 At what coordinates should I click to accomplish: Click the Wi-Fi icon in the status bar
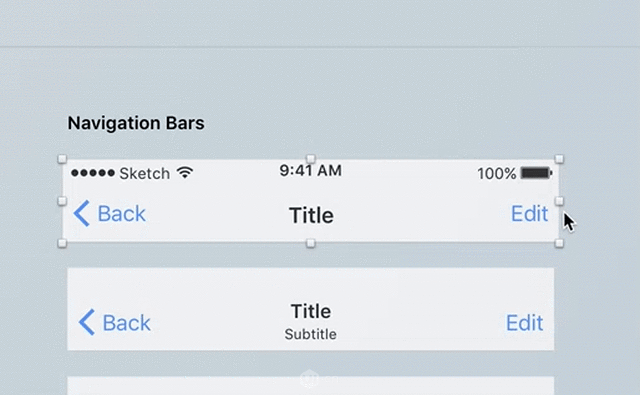185,173
